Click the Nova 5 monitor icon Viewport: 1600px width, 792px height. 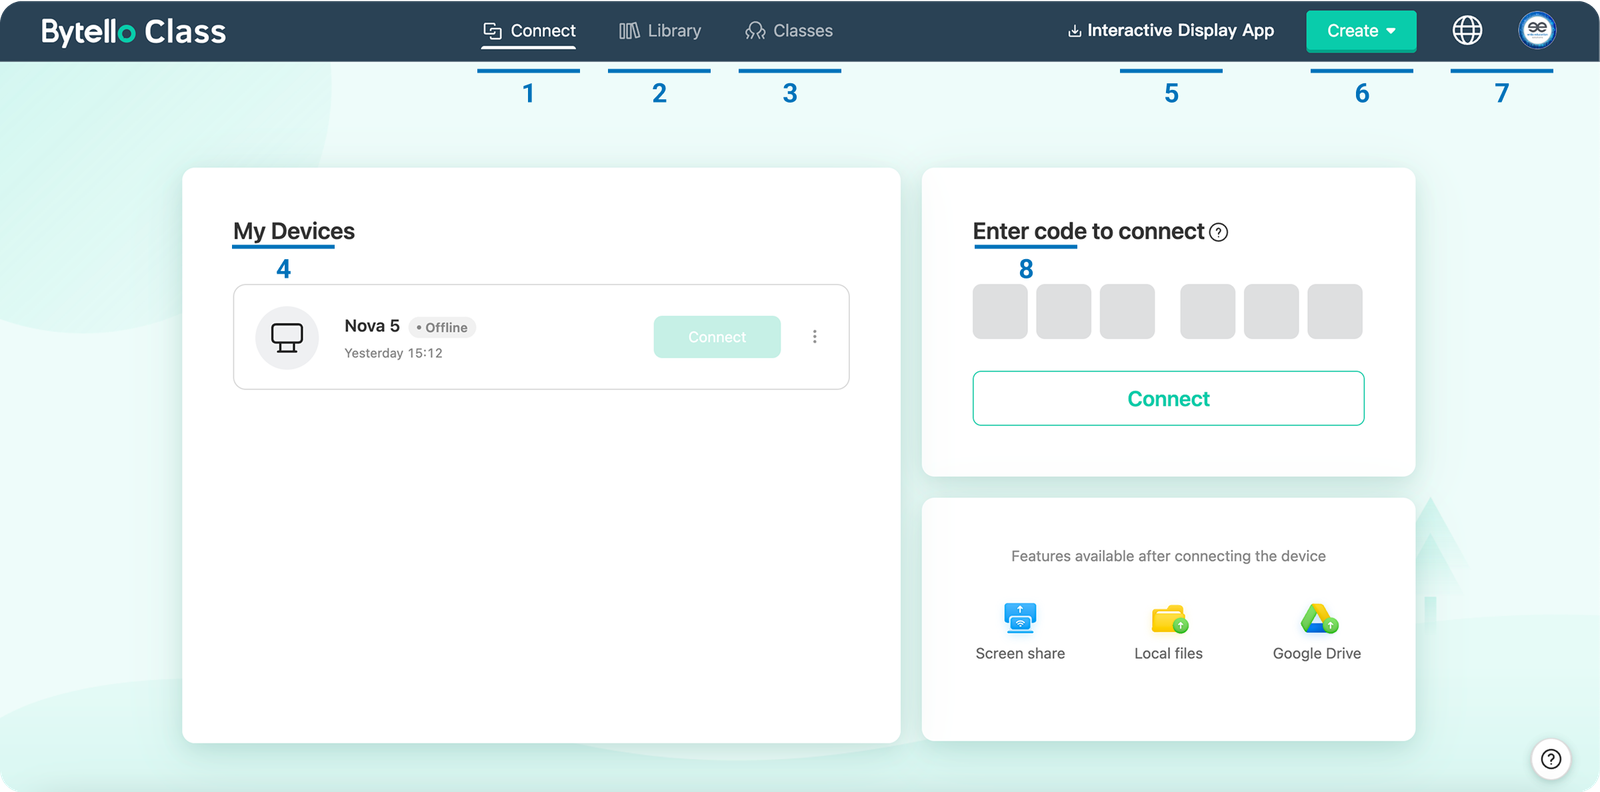(287, 338)
